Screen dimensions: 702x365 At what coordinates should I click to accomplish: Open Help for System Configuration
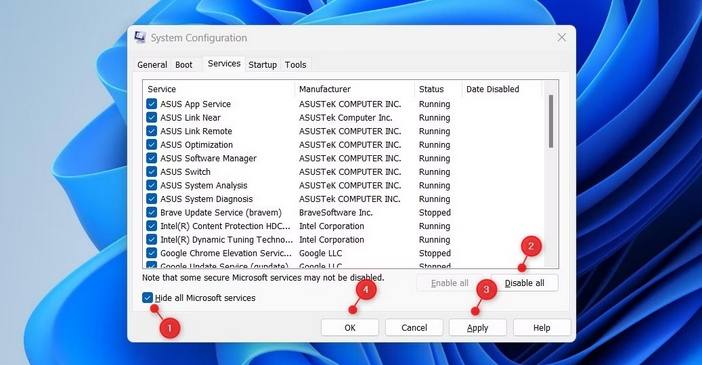tap(542, 327)
